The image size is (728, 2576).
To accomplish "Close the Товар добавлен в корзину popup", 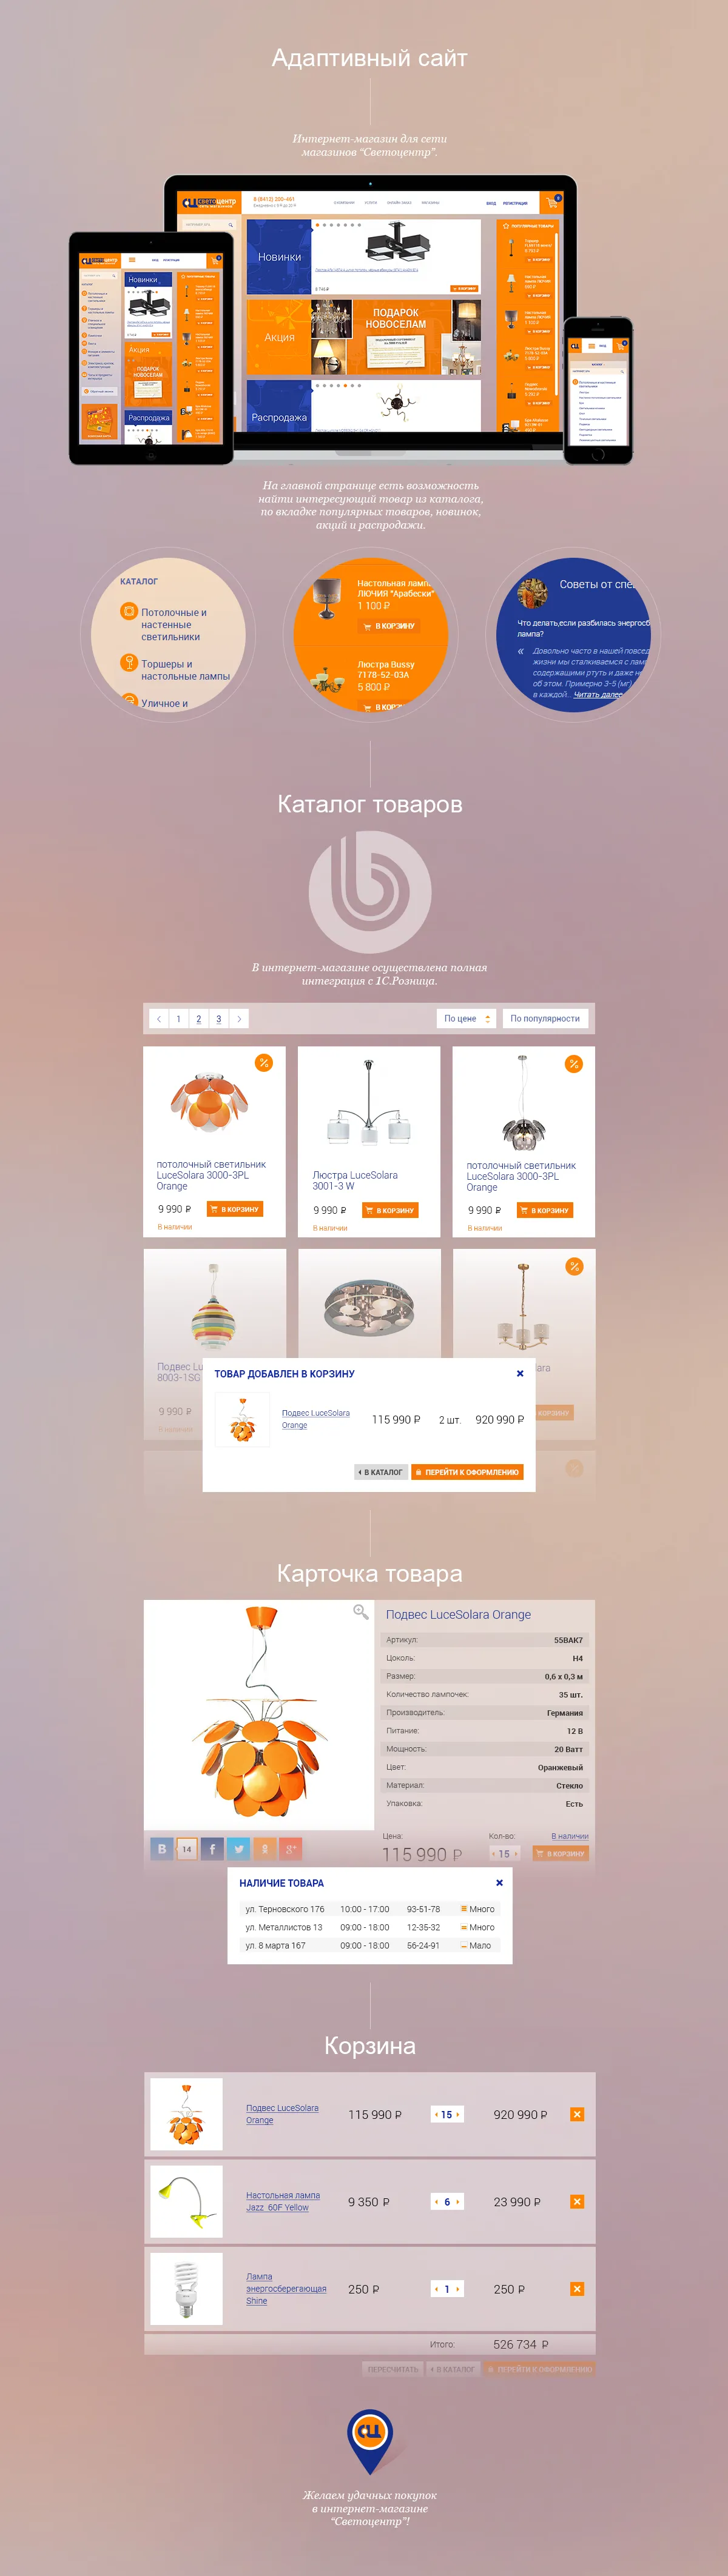I will click(520, 1373).
